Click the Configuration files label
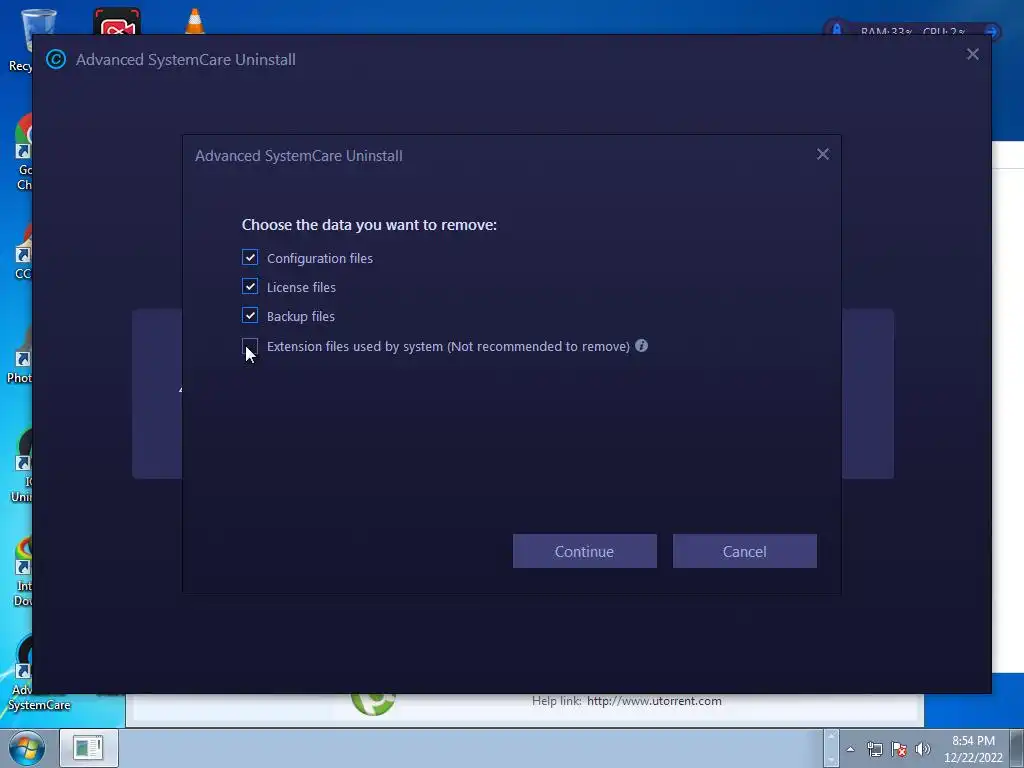 (x=319, y=258)
